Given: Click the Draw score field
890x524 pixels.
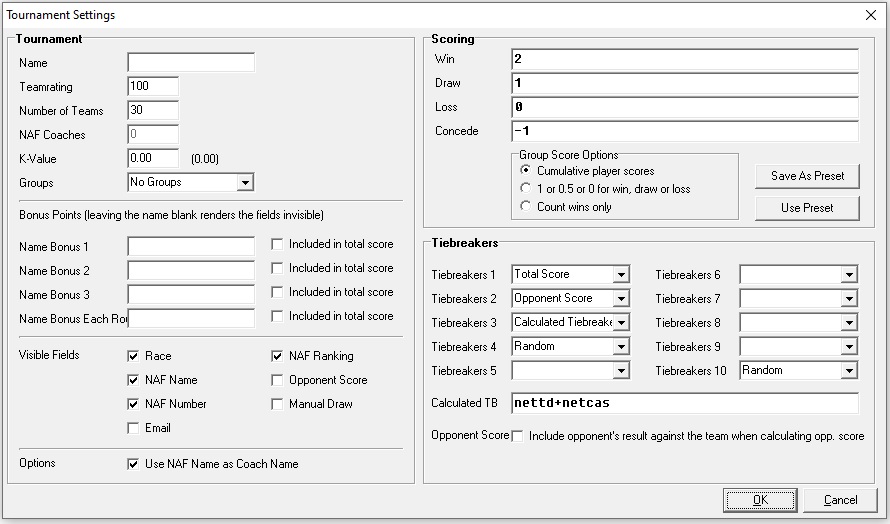Looking at the screenshot, I should pos(685,83).
